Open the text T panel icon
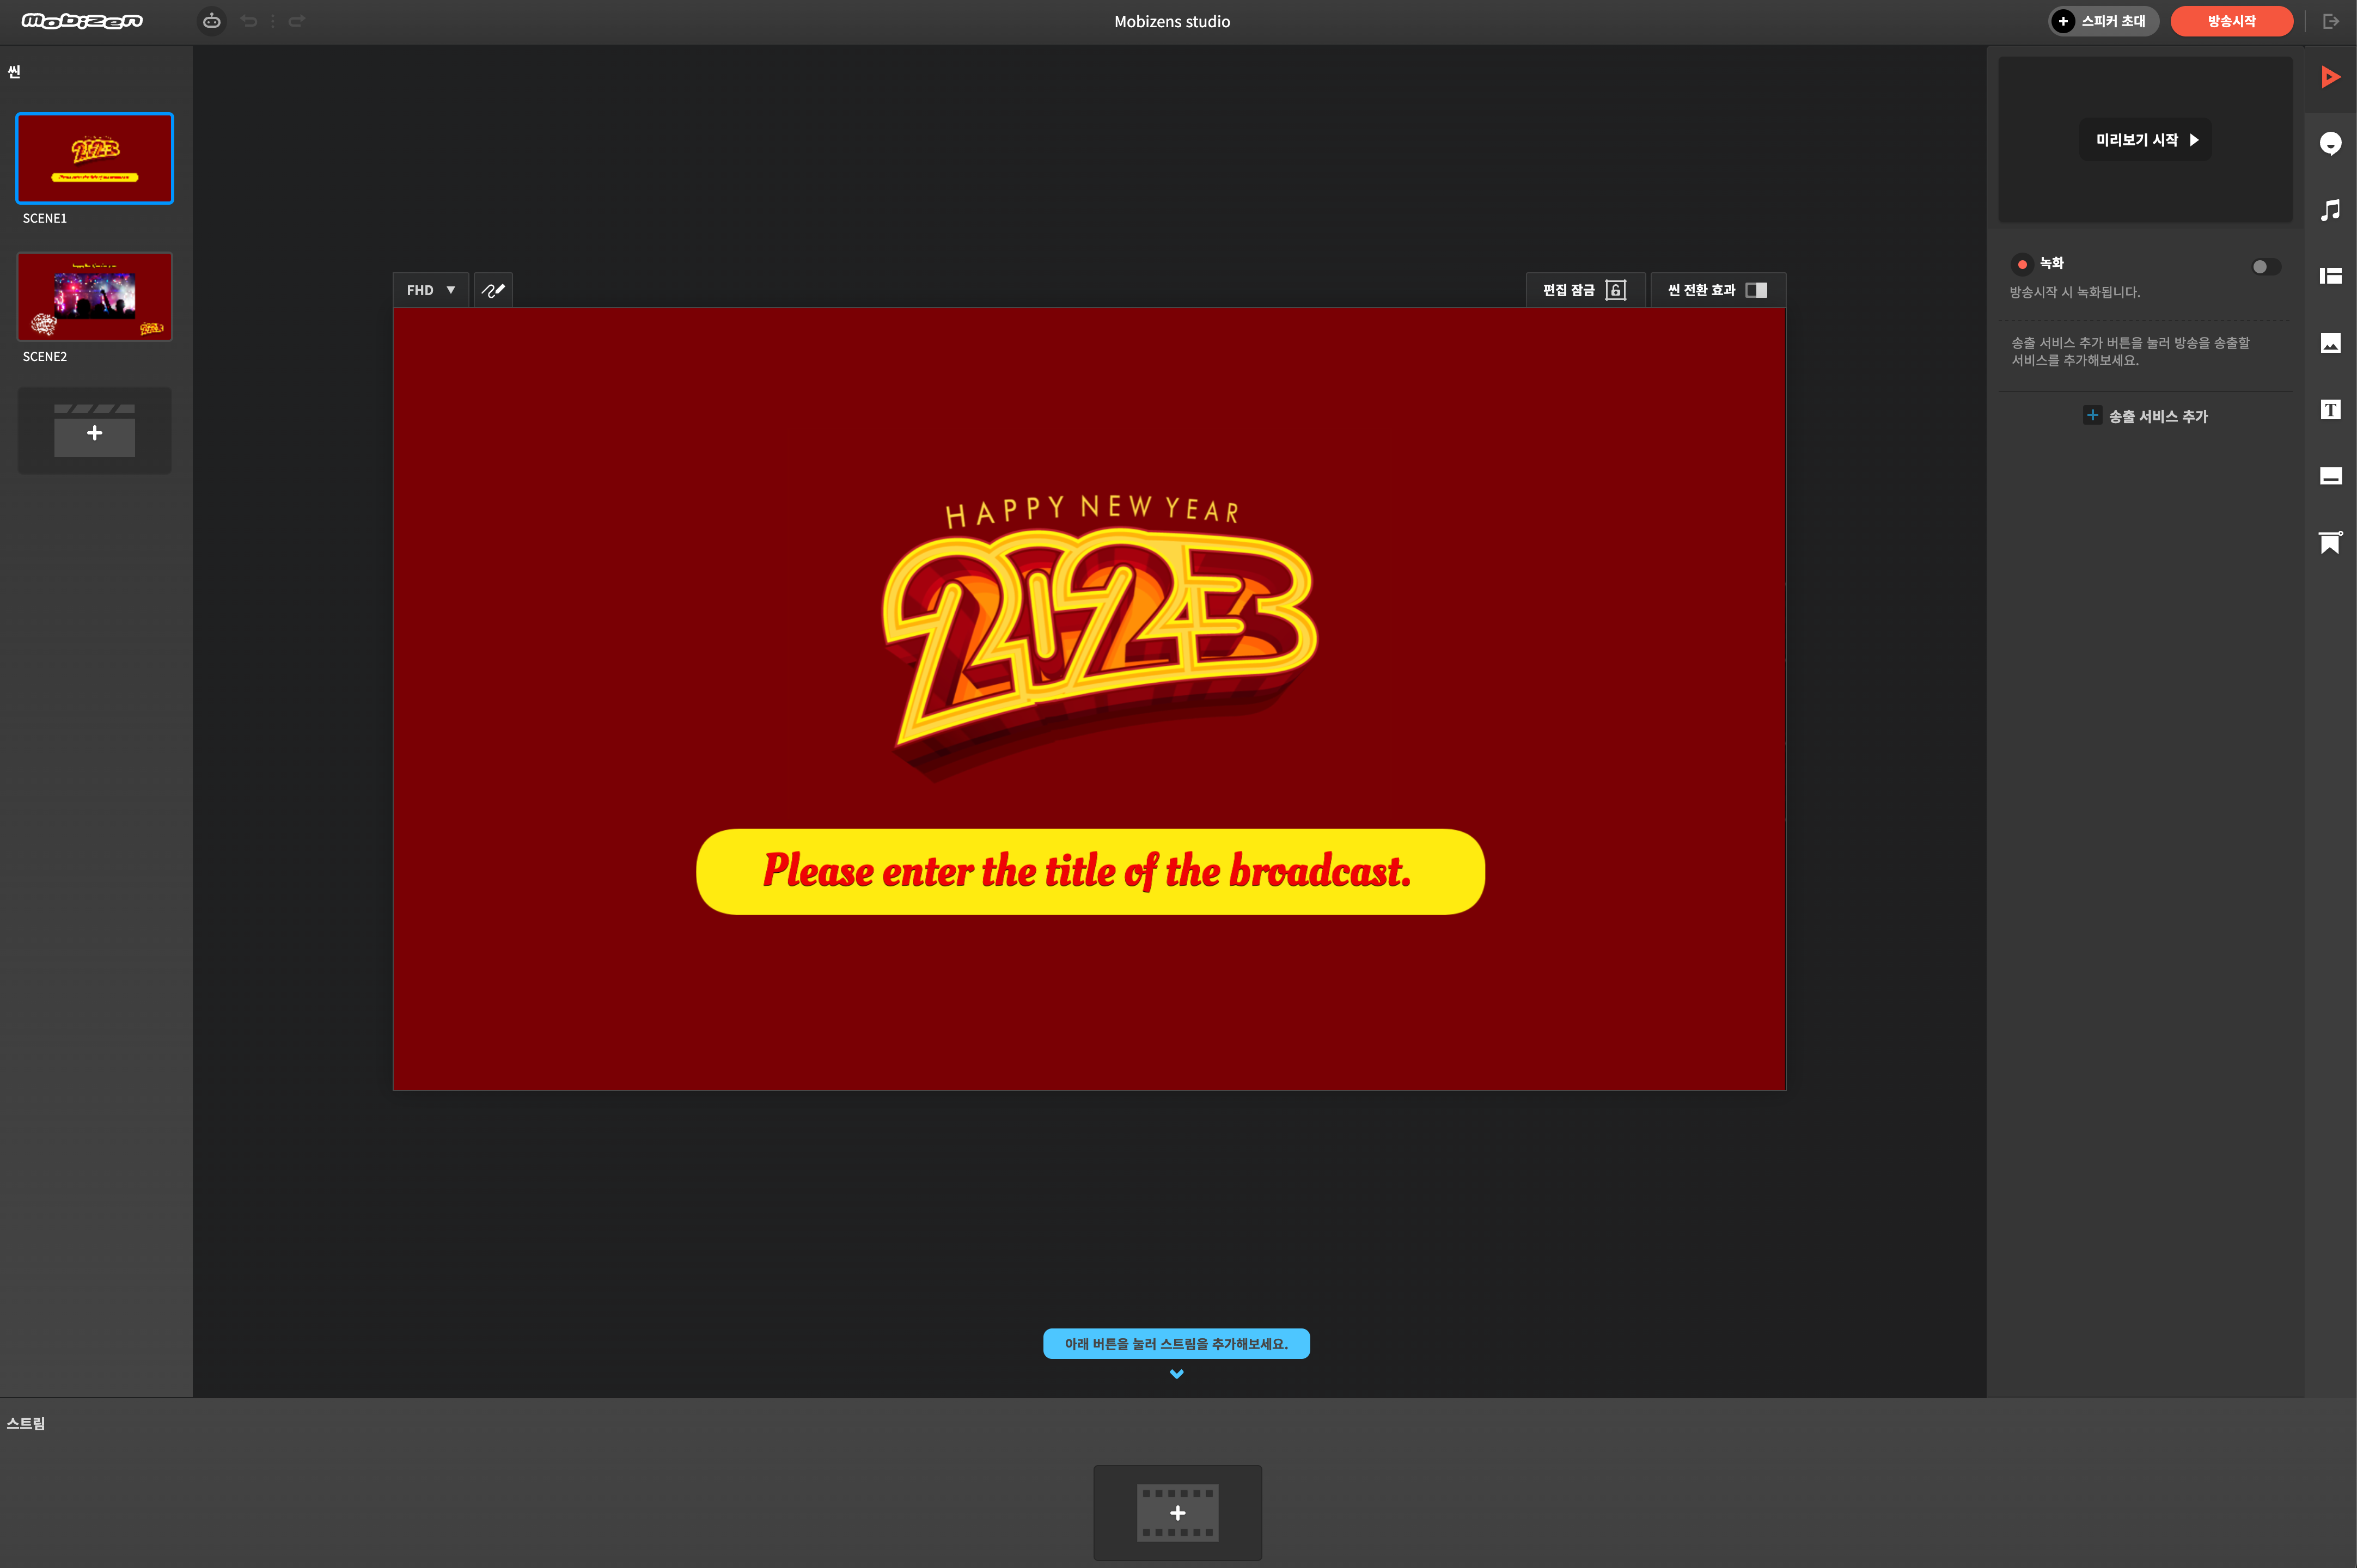The height and width of the screenshot is (1568, 2357). (2330, 409)
